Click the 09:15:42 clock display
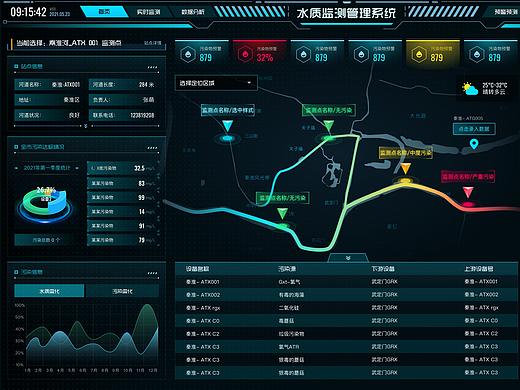Viewport: 520px width, 390px height. (x=28, y=12)
